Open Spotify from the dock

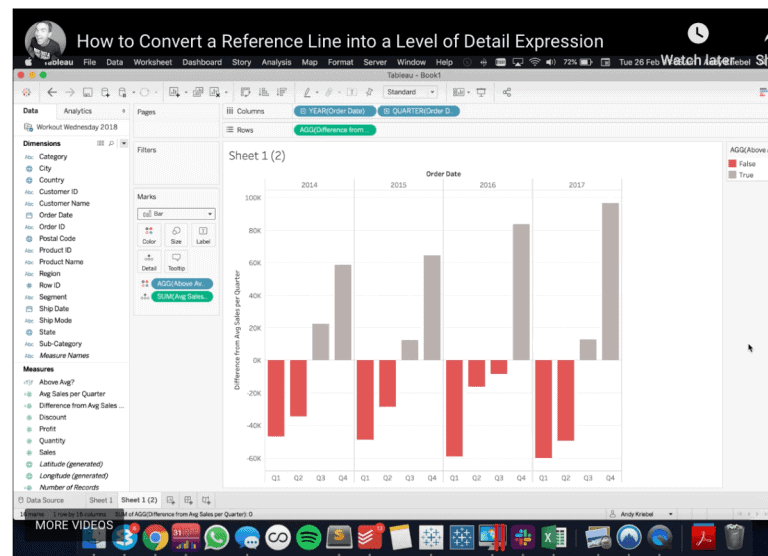pyautogui.click(x=309, y=538)
